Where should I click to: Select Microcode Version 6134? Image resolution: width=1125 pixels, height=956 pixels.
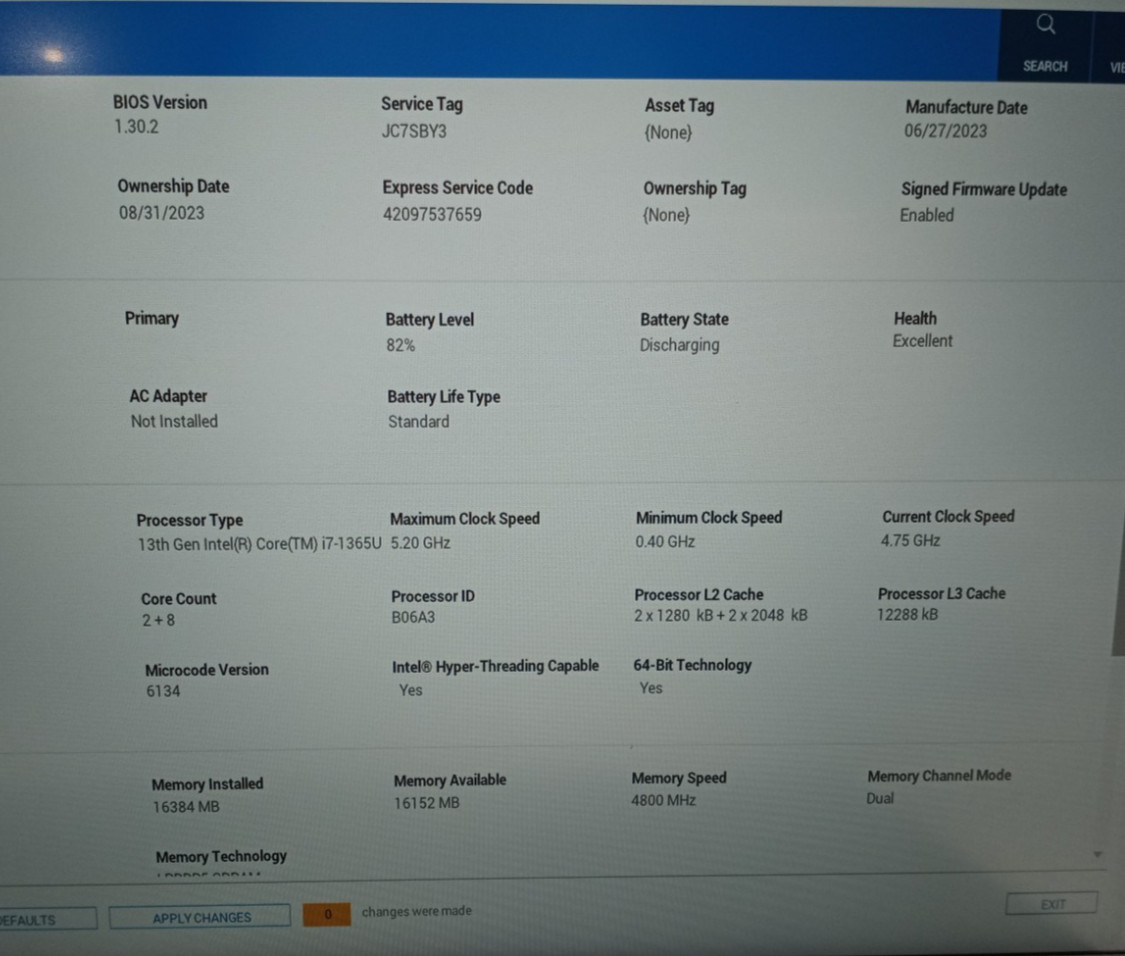click(x=163, y=691)
